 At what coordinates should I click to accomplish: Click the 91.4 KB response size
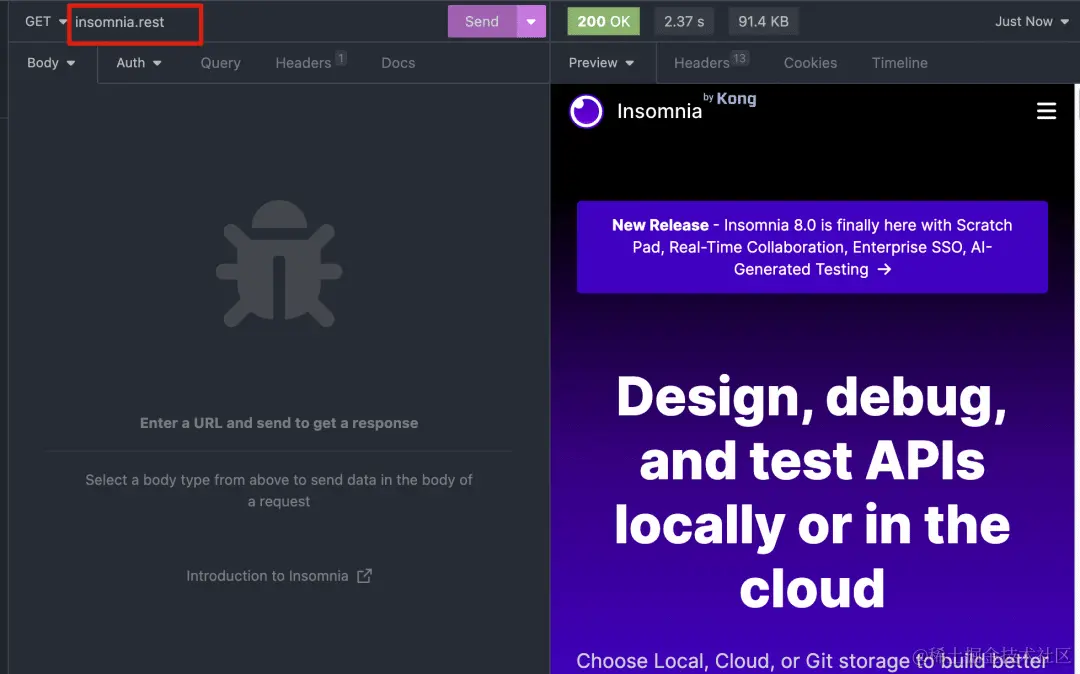tap(763, 21)
